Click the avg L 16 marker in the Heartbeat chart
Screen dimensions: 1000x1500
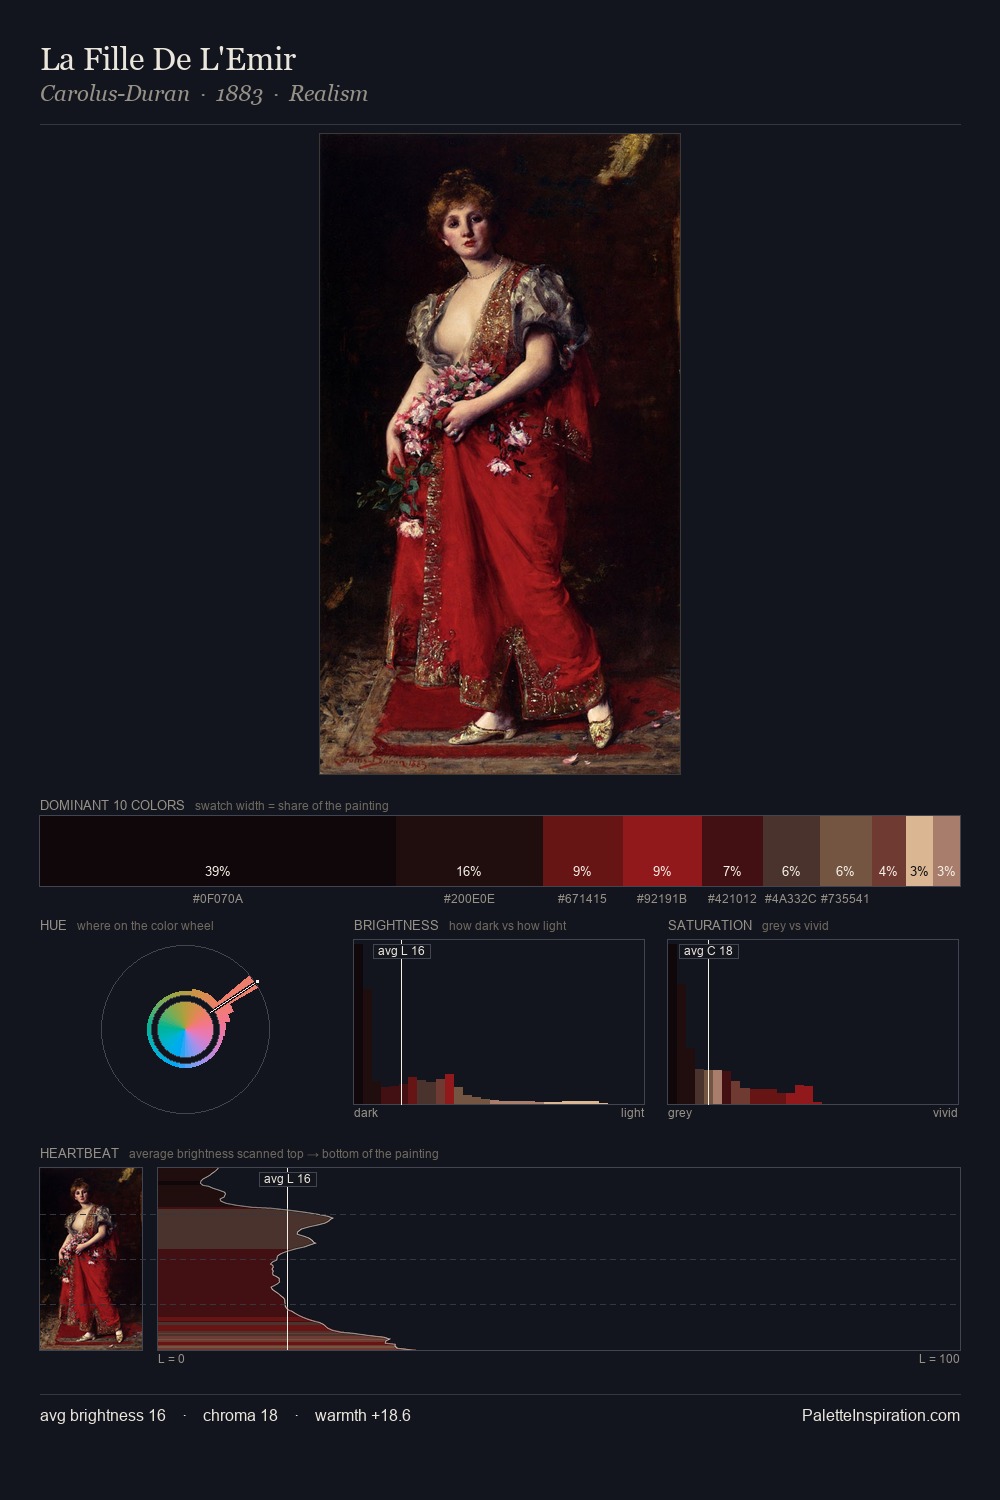tap(288, 1179)
